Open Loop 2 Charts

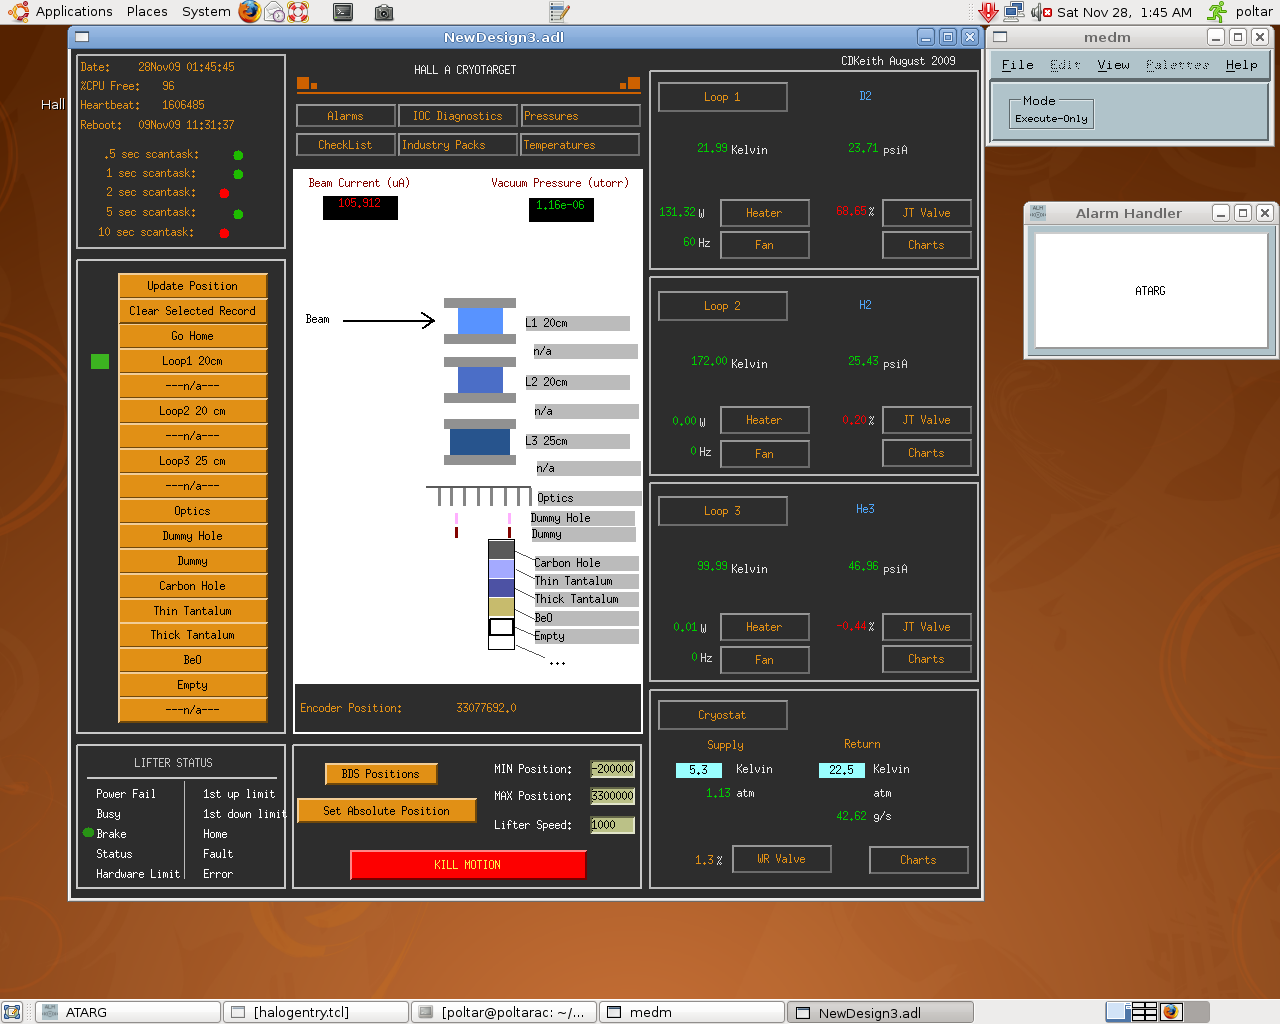tap(927, 453)
